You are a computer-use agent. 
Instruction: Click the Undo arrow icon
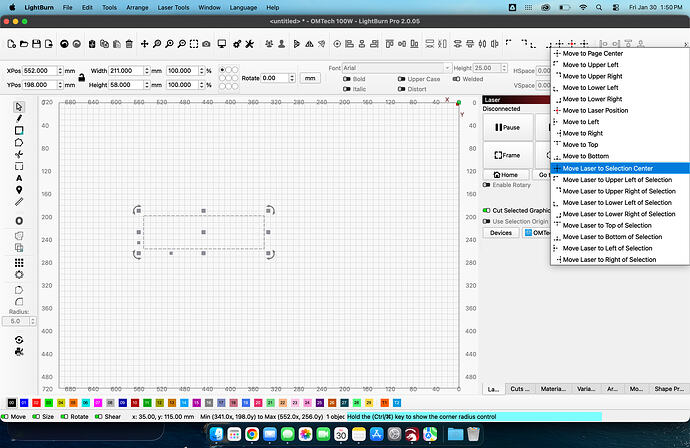coord(64,44)
